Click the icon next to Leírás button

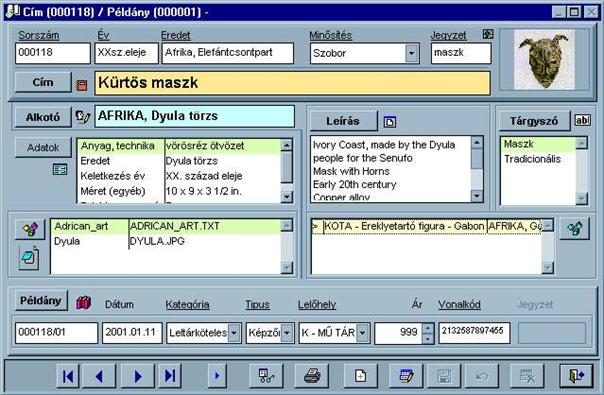pos(390,123)
